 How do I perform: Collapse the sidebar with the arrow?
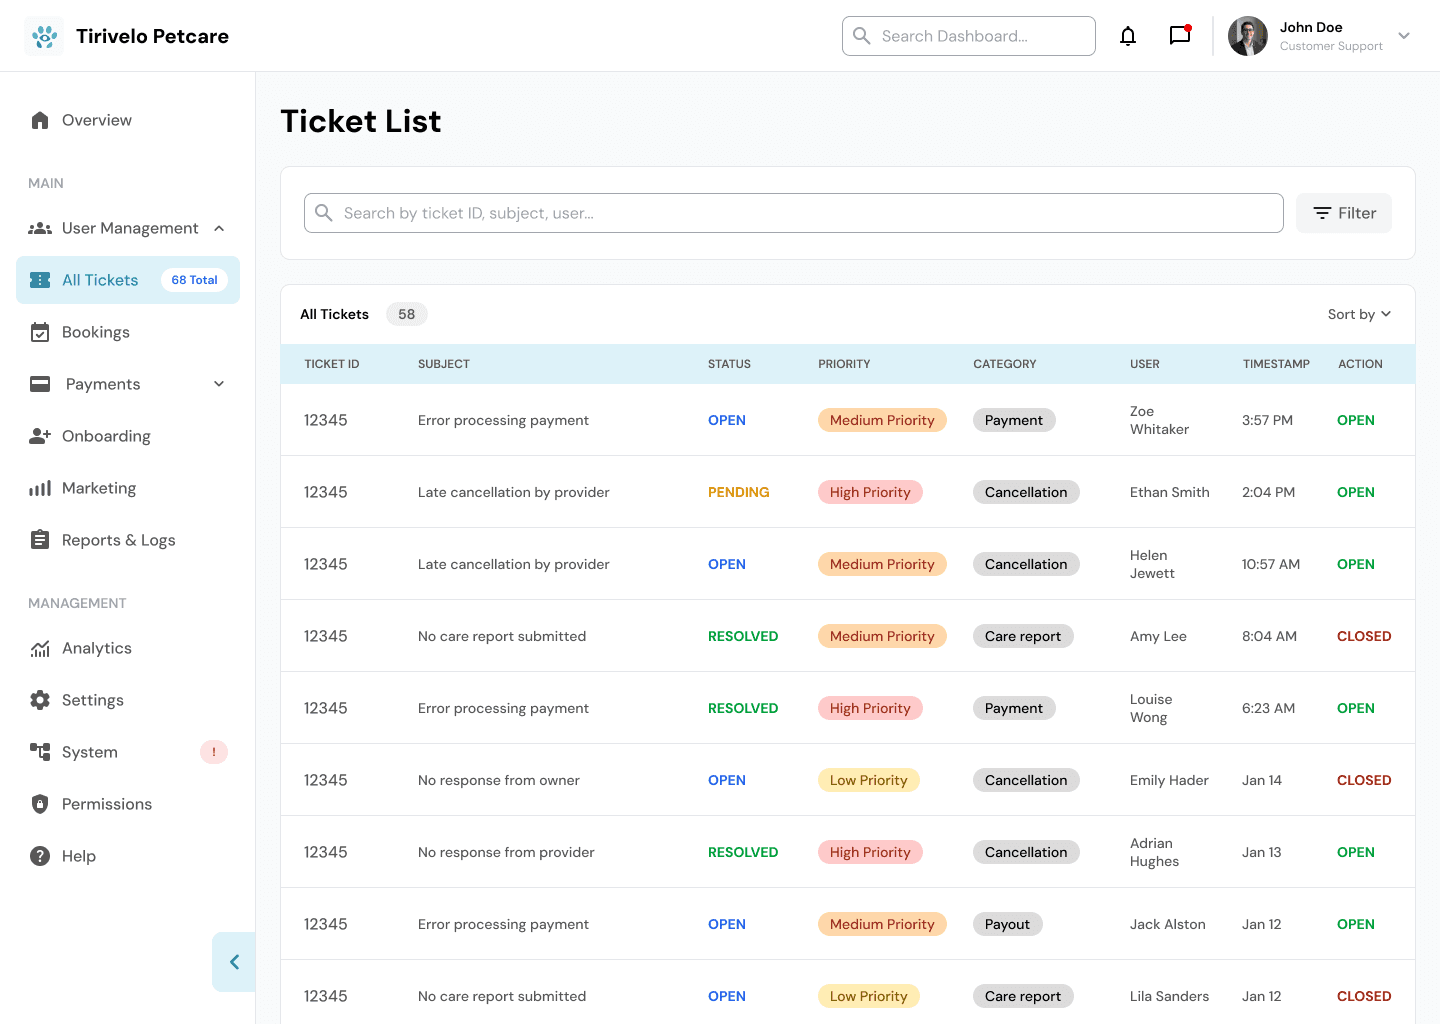click(234, 962)
